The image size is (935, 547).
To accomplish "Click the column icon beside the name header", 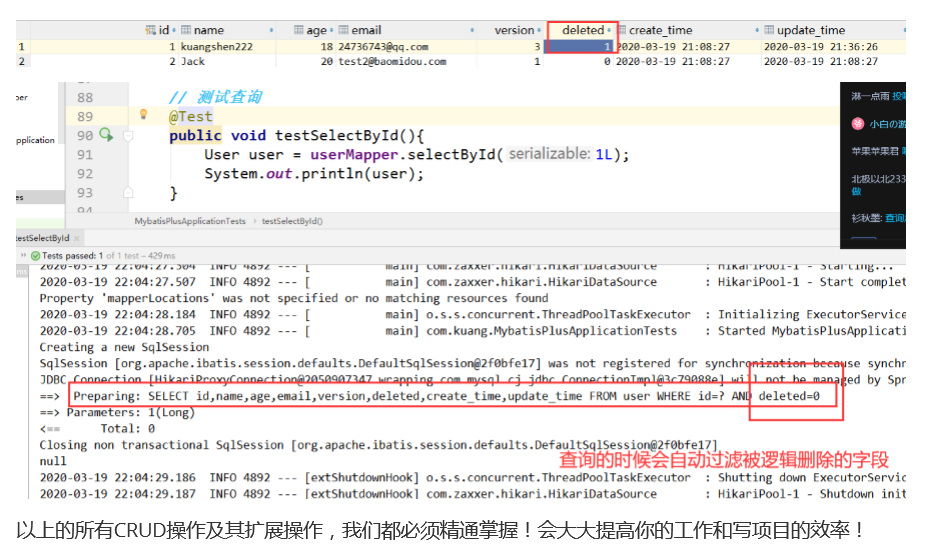I will 186,30.
